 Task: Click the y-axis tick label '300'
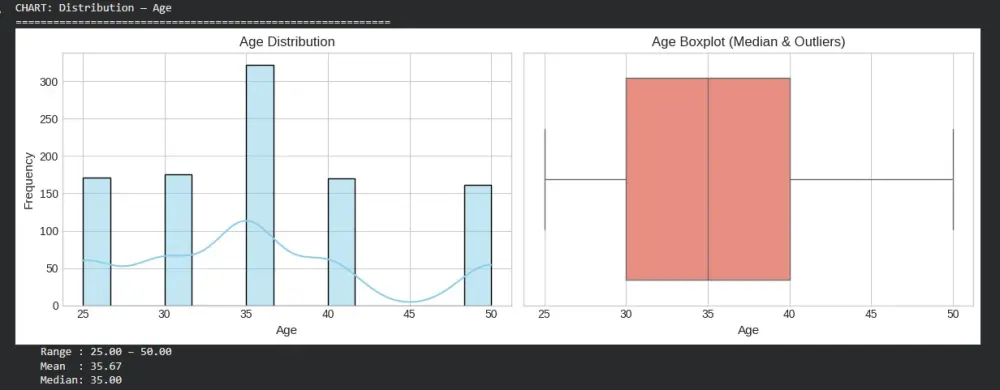tap(49, 82)
